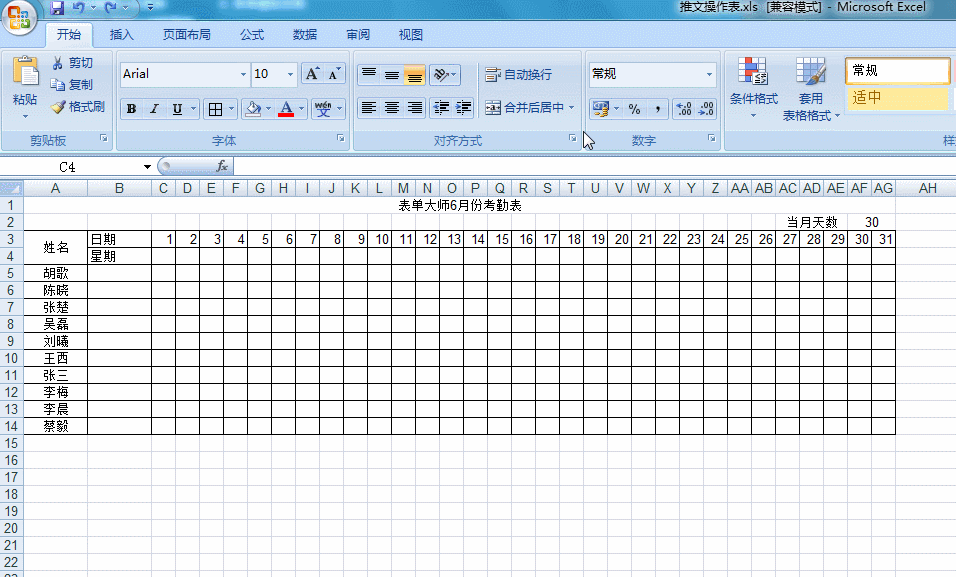Expand the borders dropdown arrow
The width and height of the screenshot is (956, 577).
tap(231, 109)
